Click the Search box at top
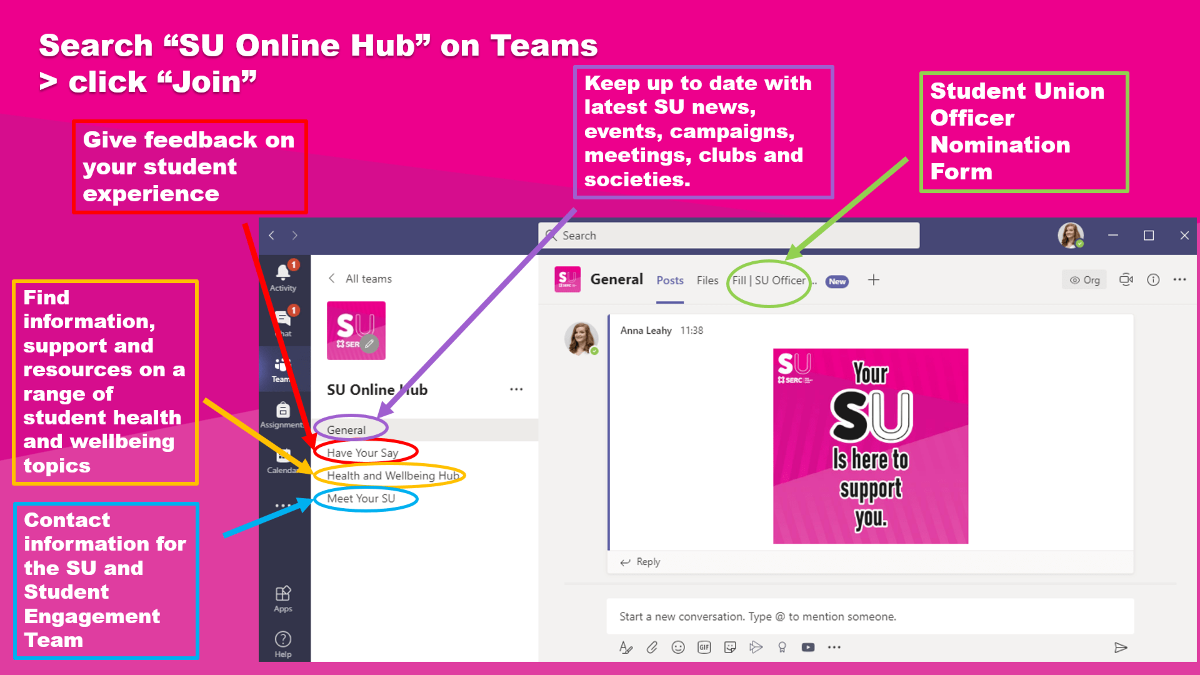 point(728,235)
